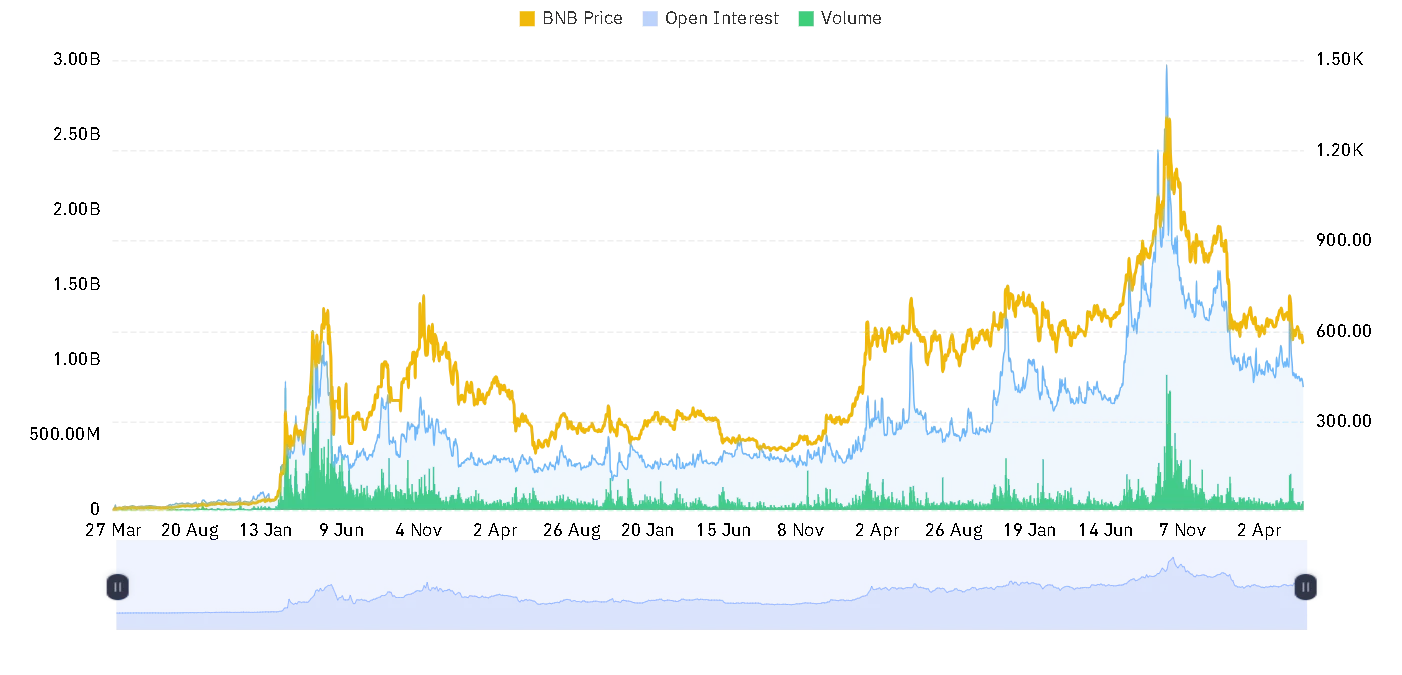1402x675 pixels.
Task: Click the 3.00B left axis label
Action: pyautogui.click(x=77, y=60)
